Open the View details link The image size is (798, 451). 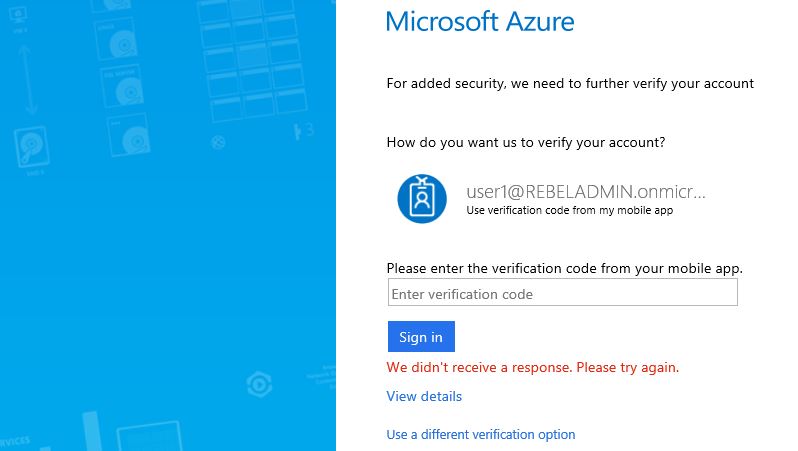coord(424,396)
